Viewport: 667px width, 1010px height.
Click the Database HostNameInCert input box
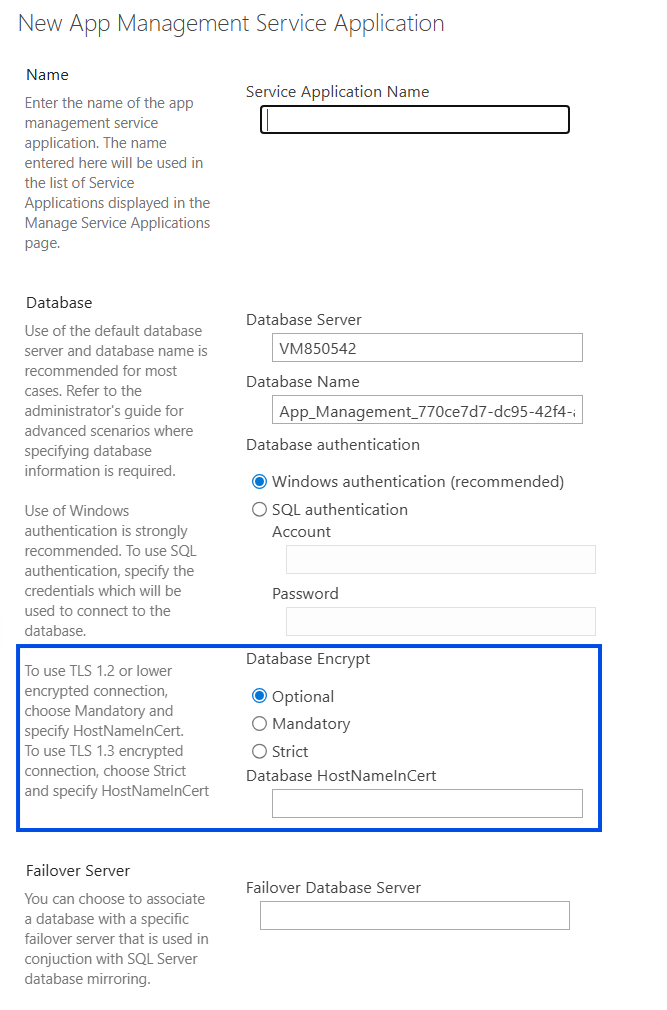(x=427, y=803)
